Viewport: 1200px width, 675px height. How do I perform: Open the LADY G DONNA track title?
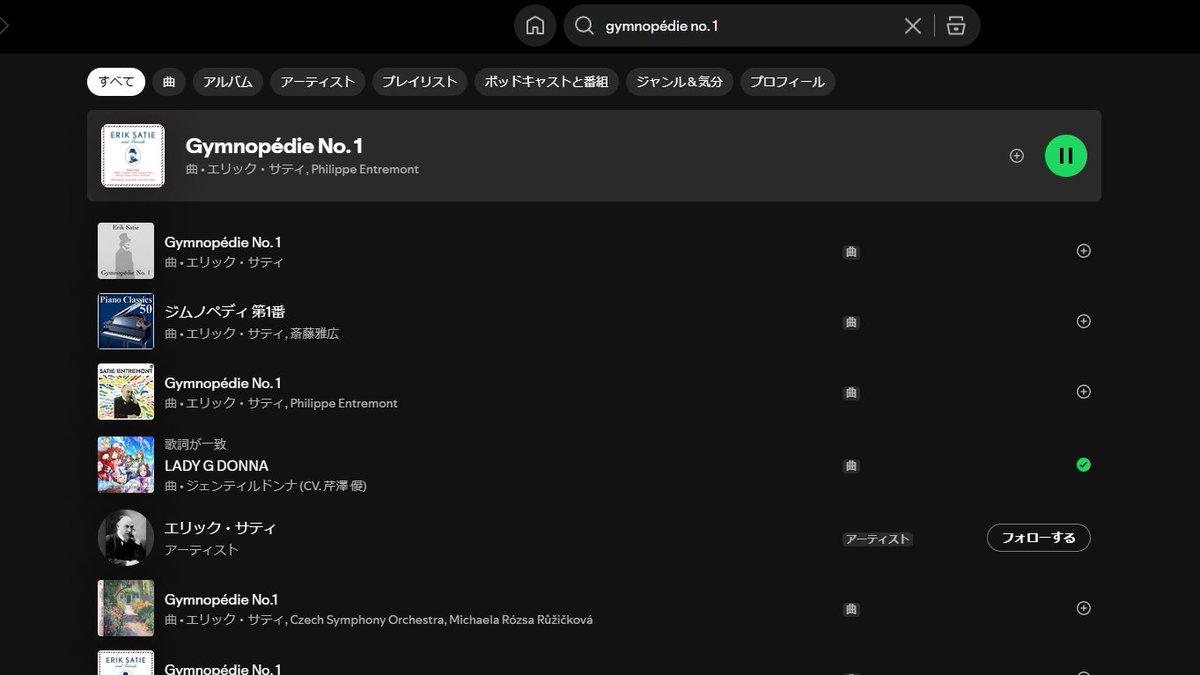click(216, 466)
